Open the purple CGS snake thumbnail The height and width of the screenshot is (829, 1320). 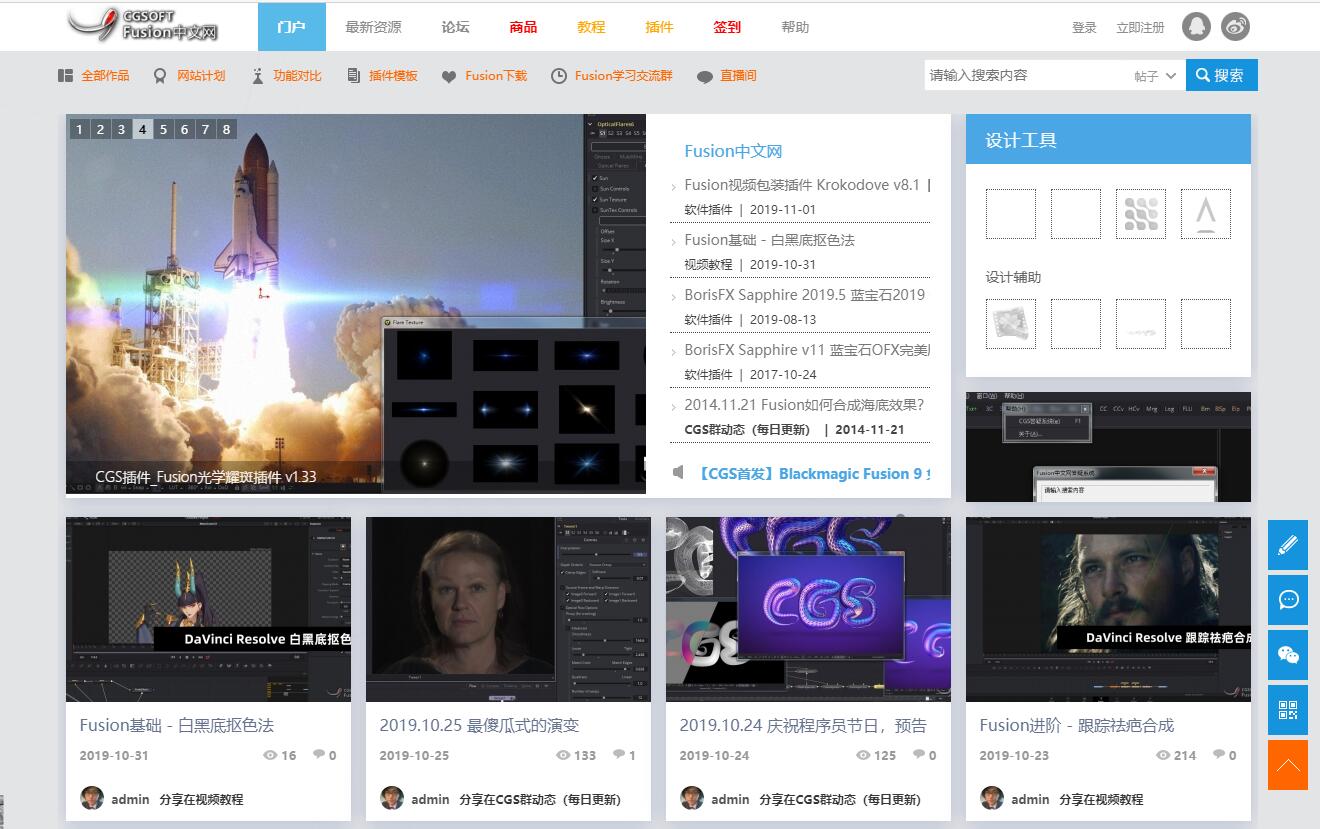(808, 609)
